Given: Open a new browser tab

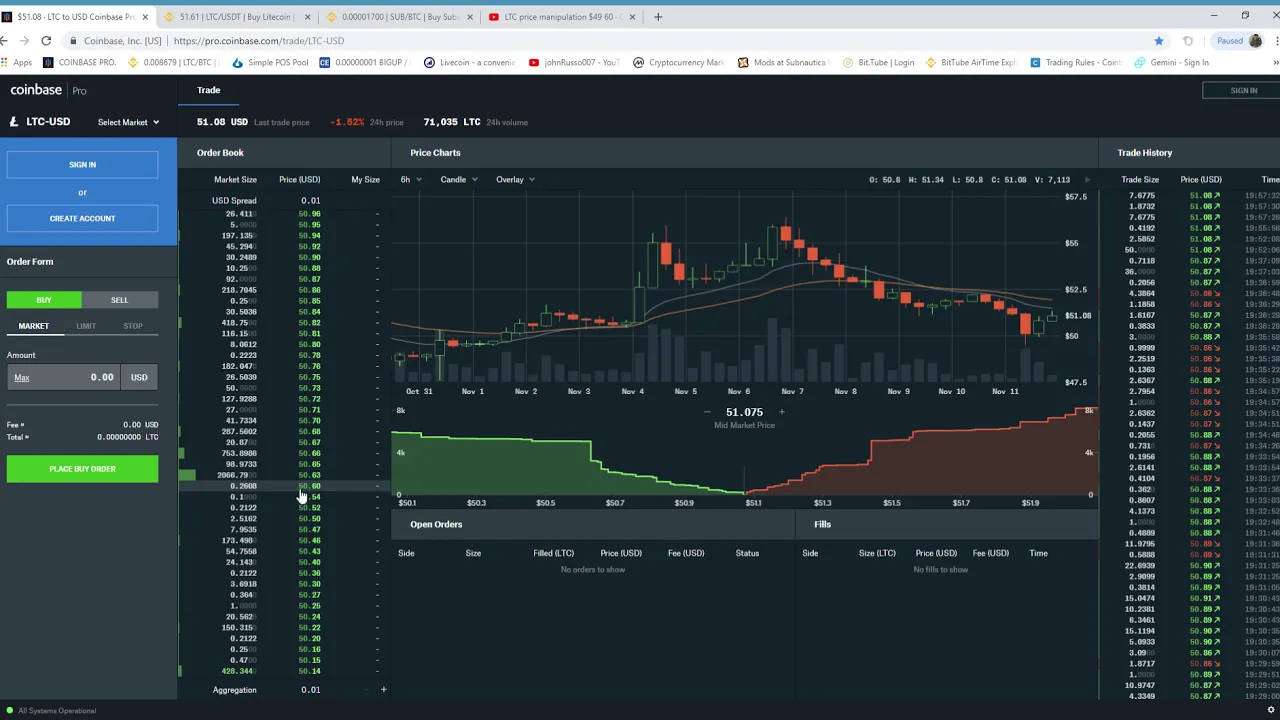Looking at the screenshot, I should (658, 17).
